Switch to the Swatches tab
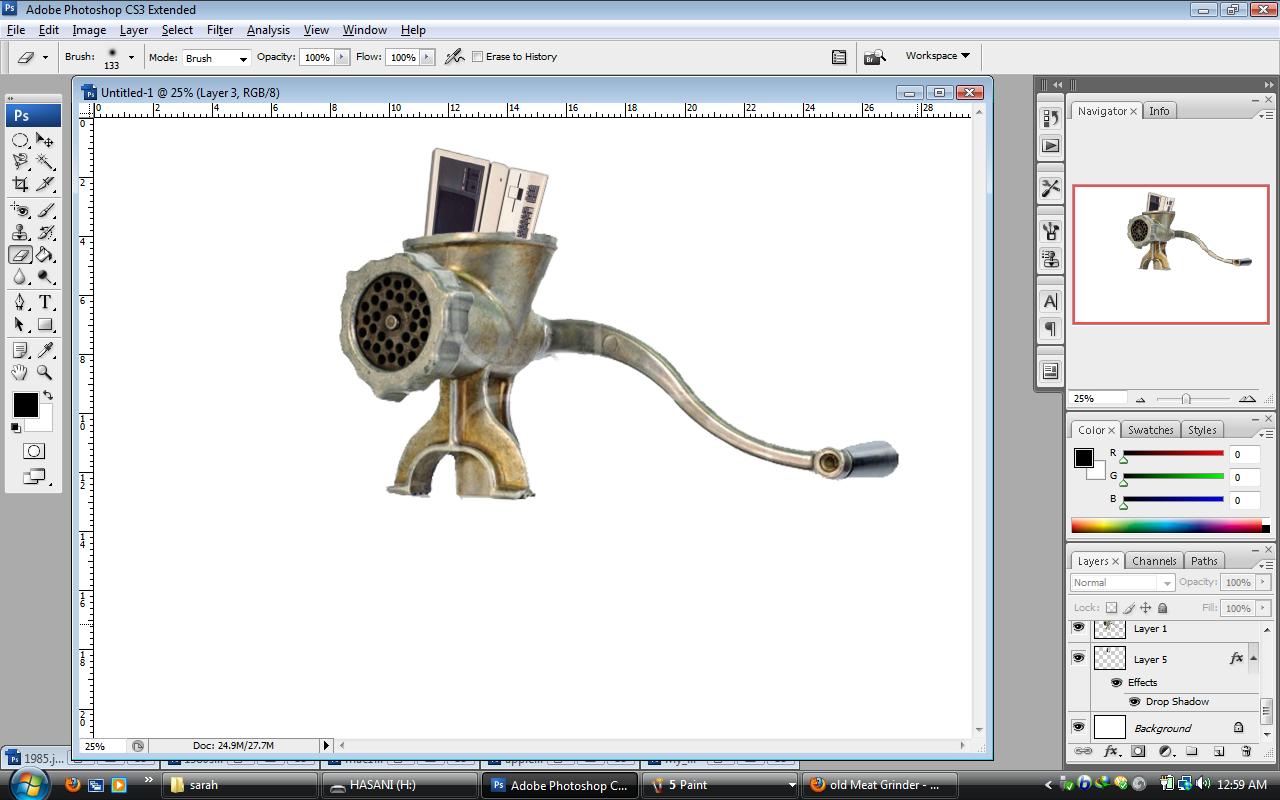Screen dimensions: 1280x800 click(x=1151, y=430)
